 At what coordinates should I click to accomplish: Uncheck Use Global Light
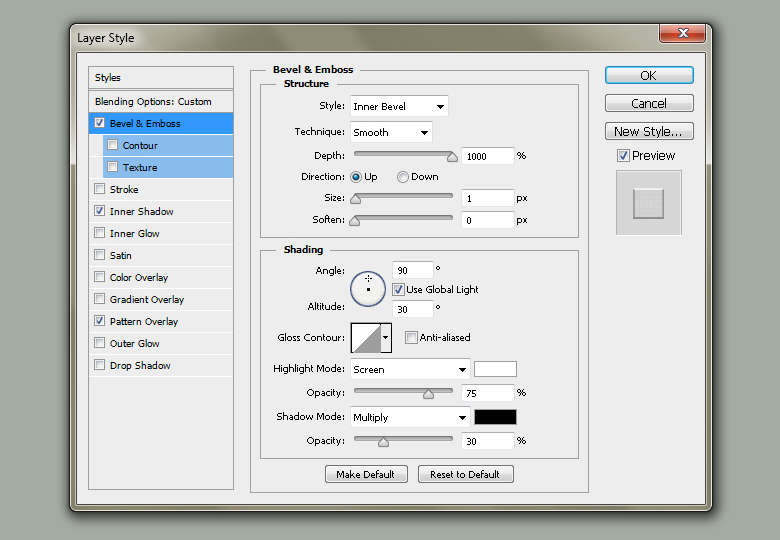point(399,290)
